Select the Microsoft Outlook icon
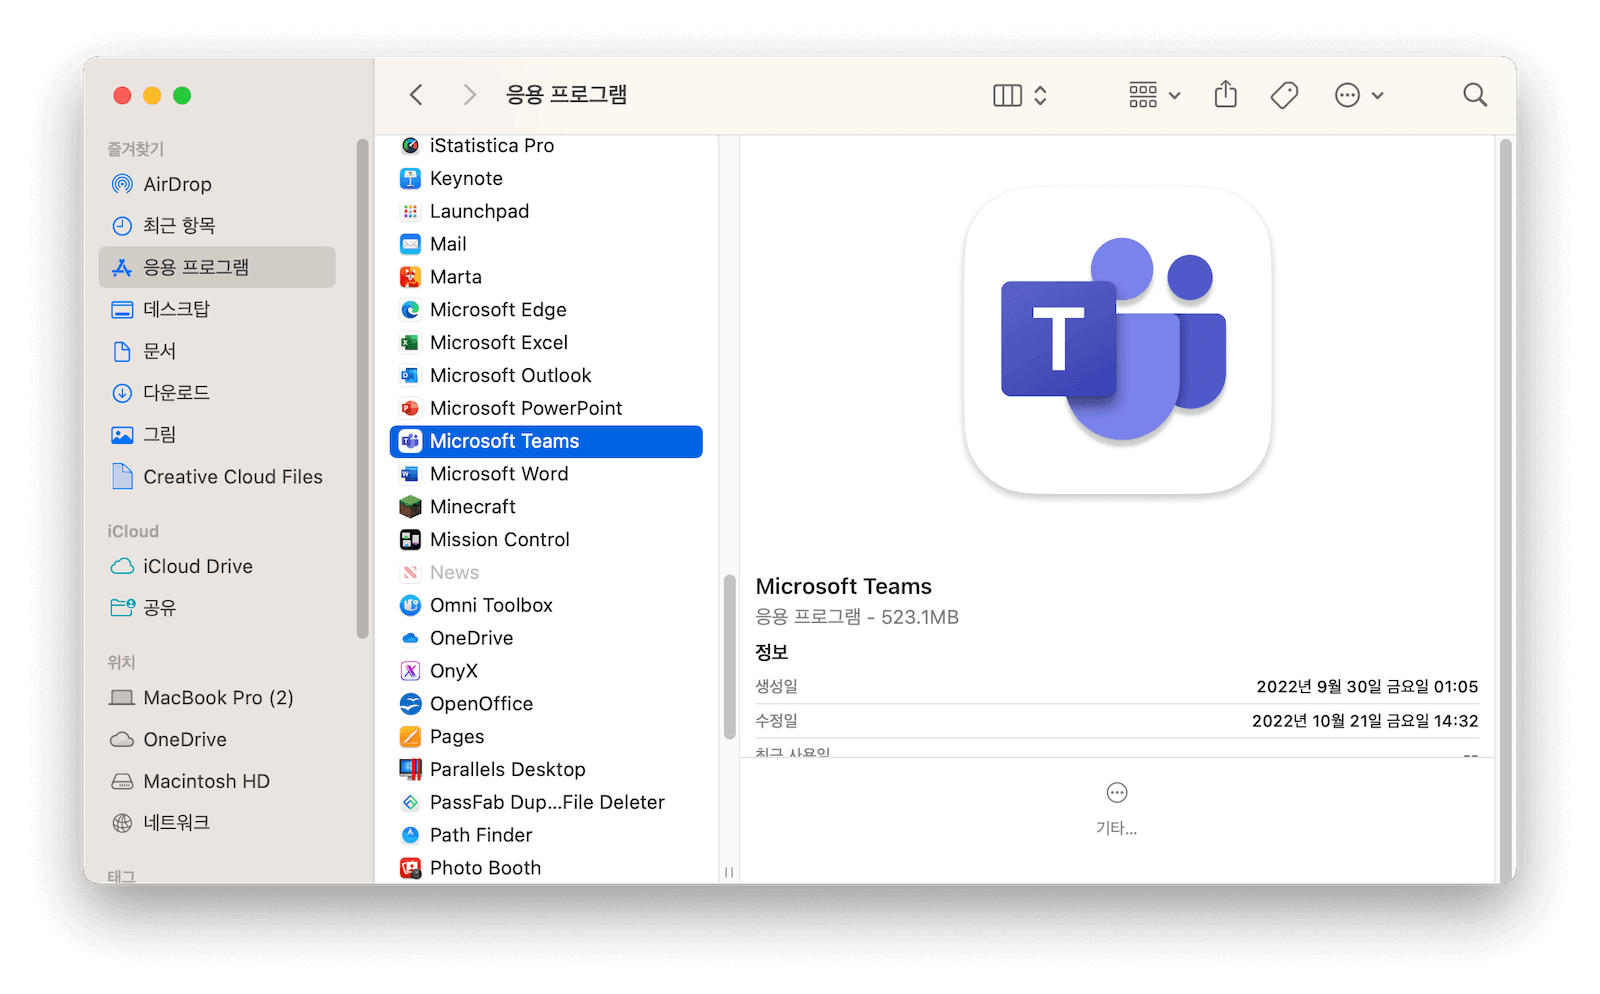Screen dimensions: 1600x994 click(410, 376)
